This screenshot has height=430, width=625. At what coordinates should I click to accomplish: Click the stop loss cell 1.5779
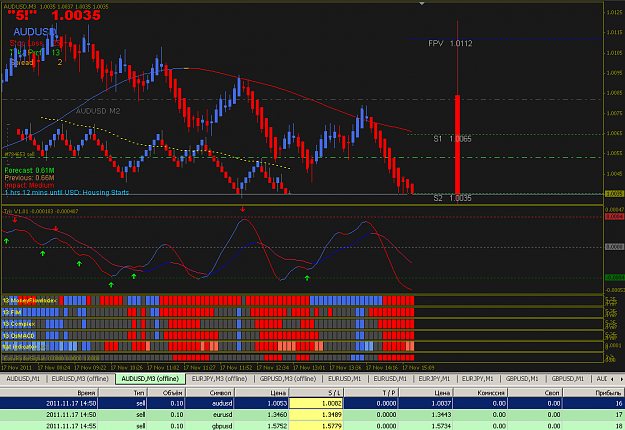316,426
